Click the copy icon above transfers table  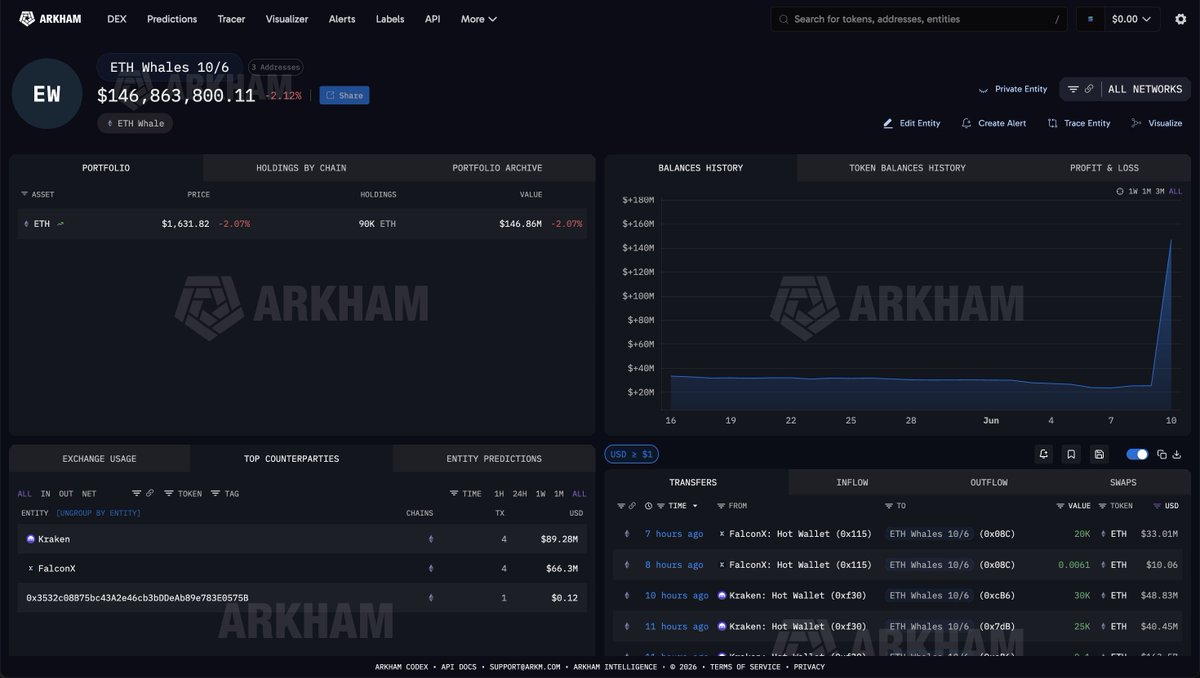point(1162,454)
